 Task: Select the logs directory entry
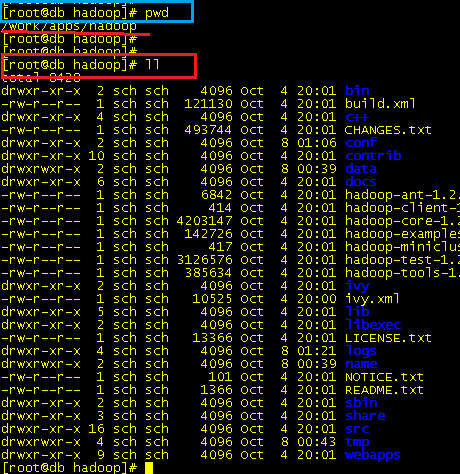[x=361, y=351]
